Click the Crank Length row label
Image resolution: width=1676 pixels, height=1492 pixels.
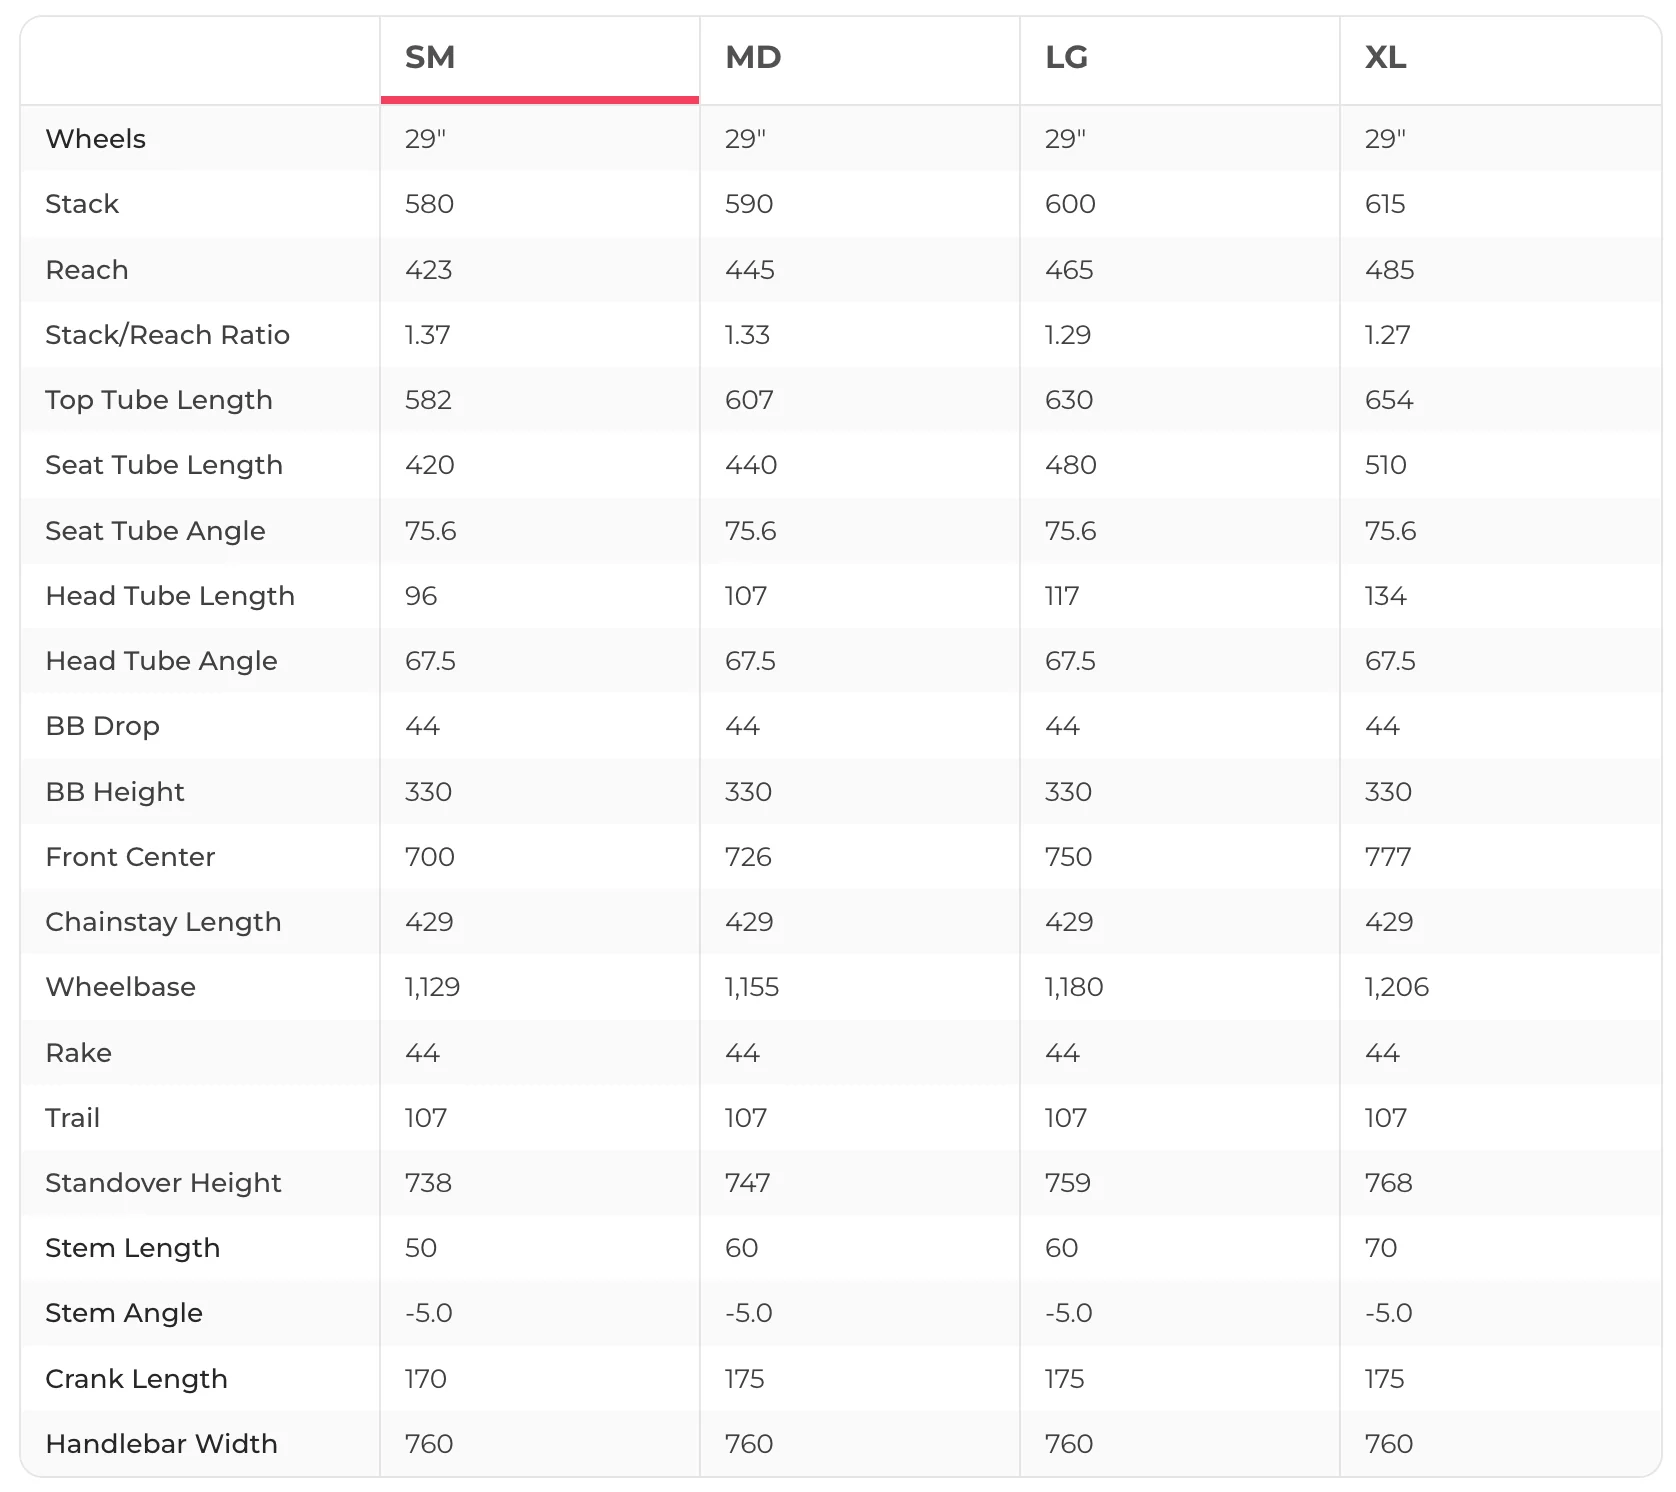(136, 1379)
